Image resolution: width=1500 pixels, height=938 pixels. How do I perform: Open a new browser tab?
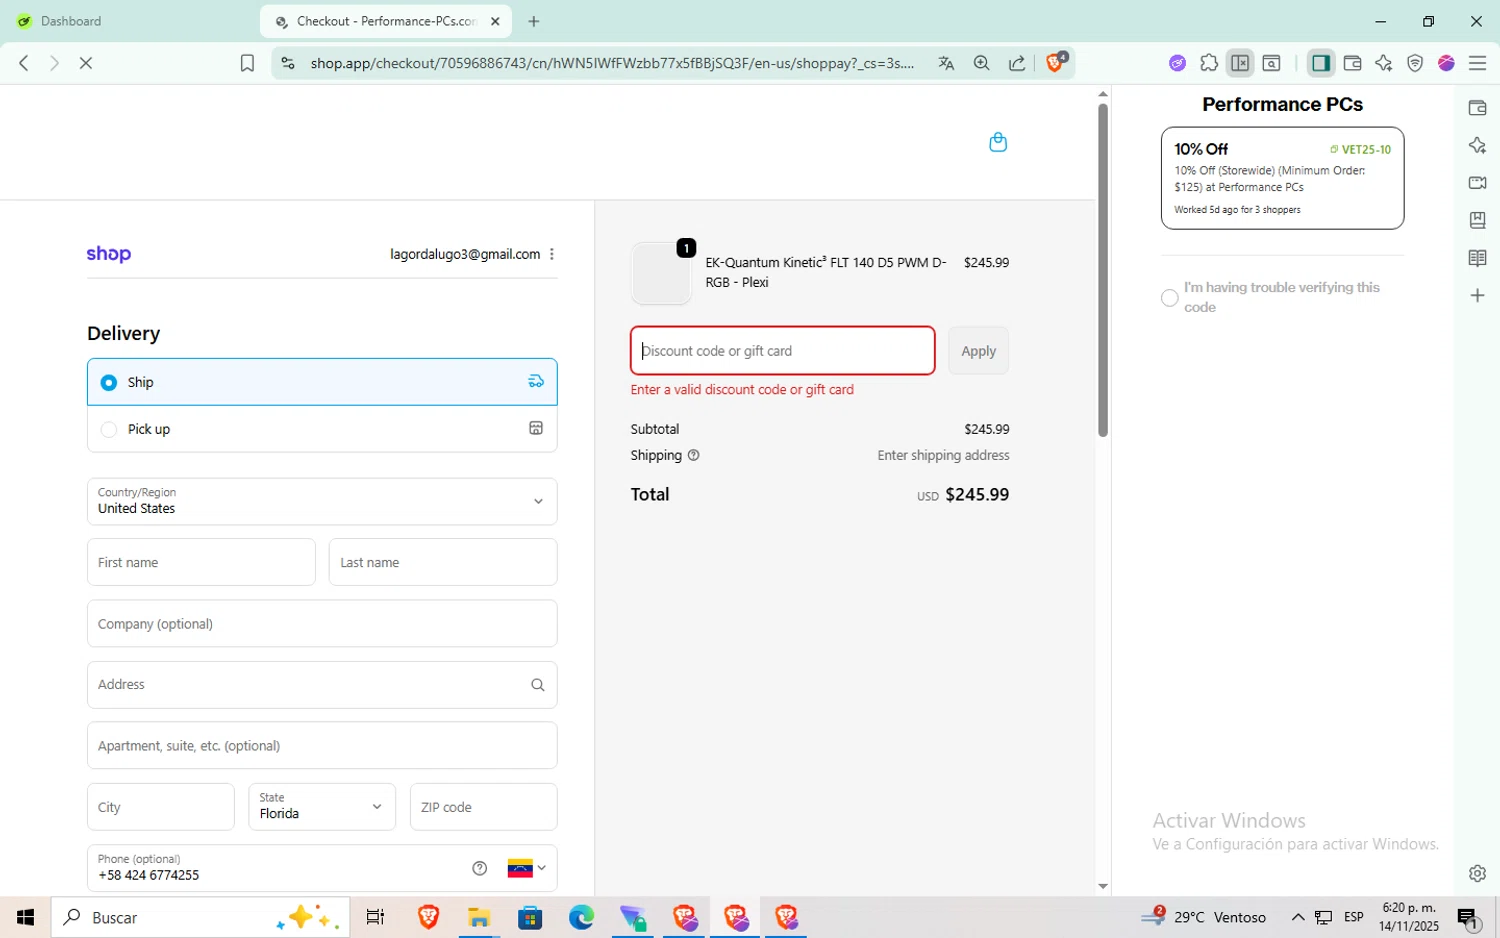click(534, 21)
